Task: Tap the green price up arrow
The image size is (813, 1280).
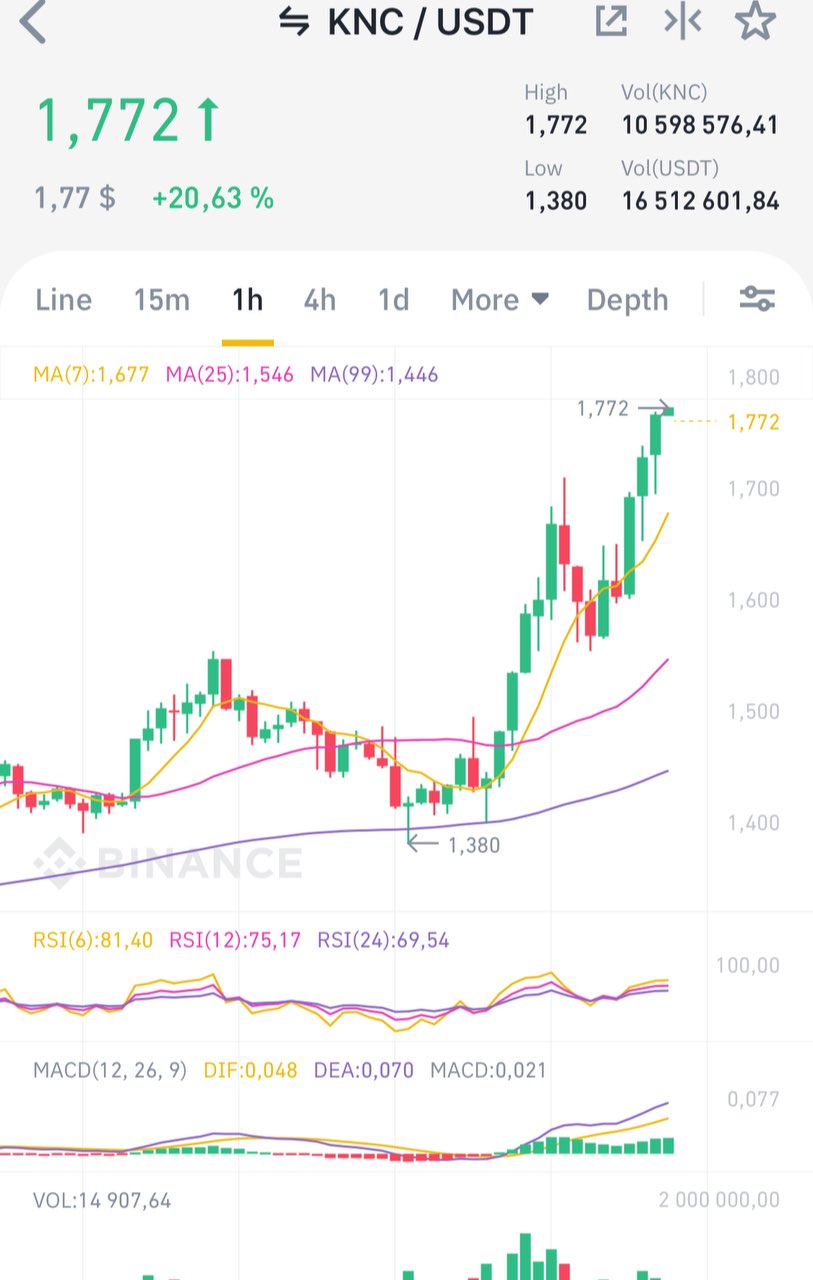Action: pyautogui.click(x=208, y=120)
